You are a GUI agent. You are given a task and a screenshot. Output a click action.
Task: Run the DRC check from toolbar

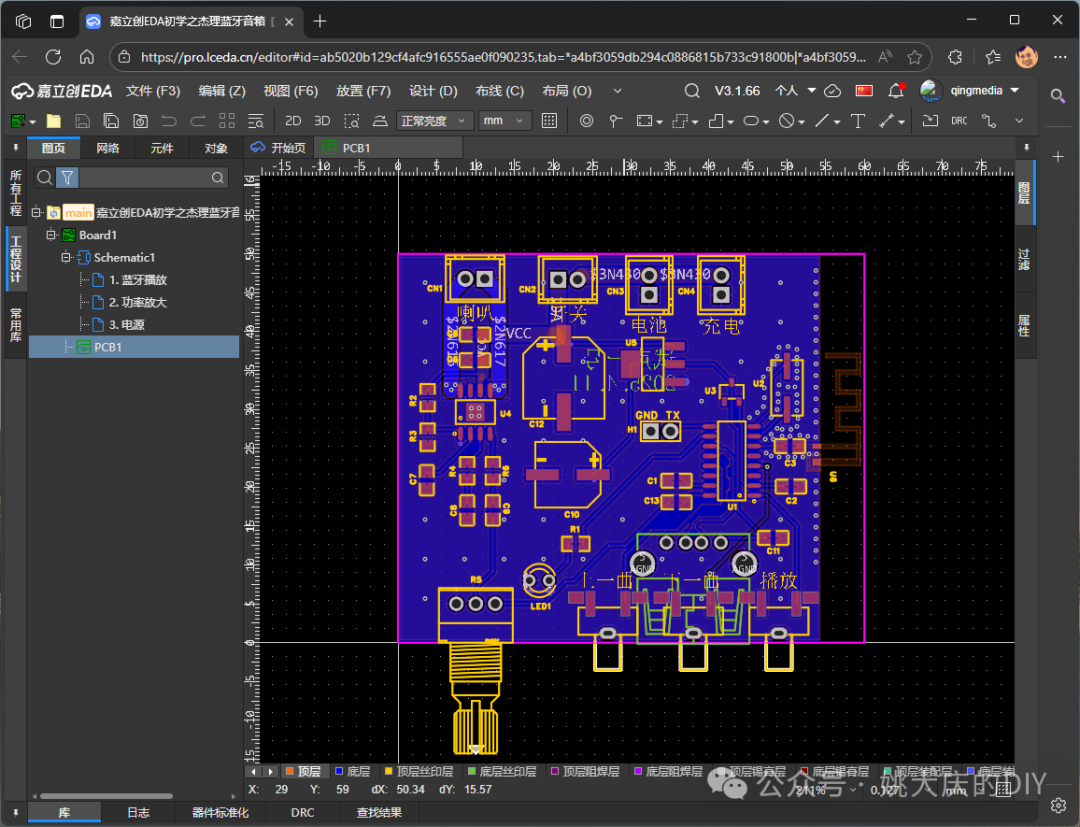959,121
